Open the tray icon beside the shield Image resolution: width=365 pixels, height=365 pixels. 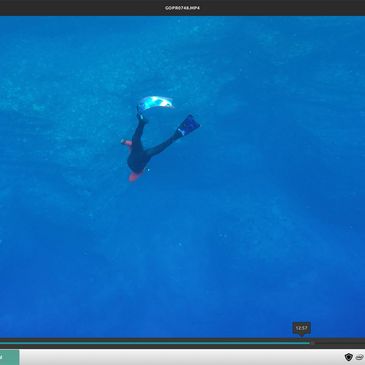click(360, 357)
